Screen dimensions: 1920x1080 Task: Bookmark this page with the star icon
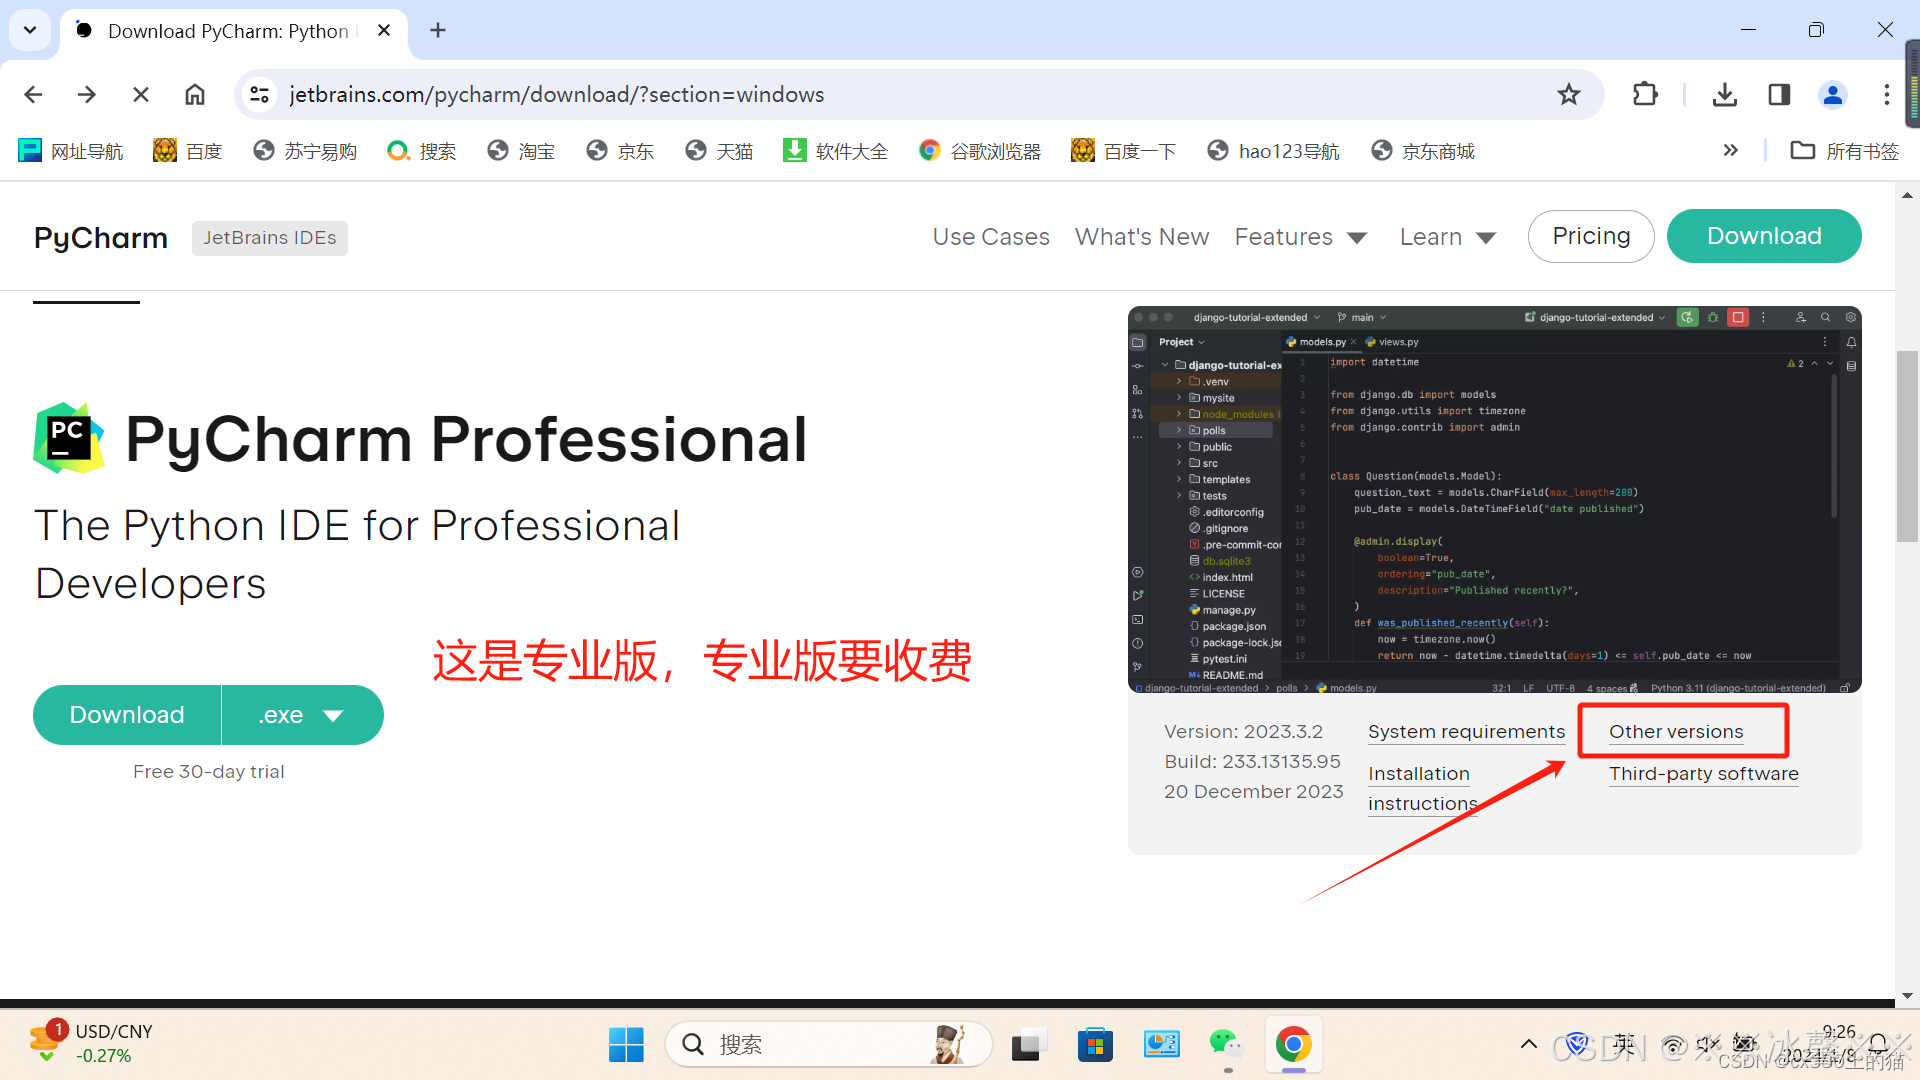point(1568,94)
